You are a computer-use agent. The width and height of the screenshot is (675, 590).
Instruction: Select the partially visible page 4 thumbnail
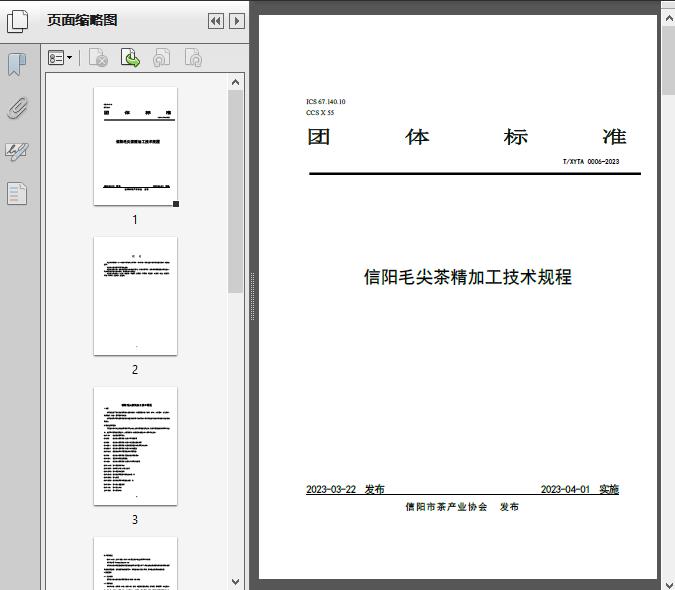135,563
